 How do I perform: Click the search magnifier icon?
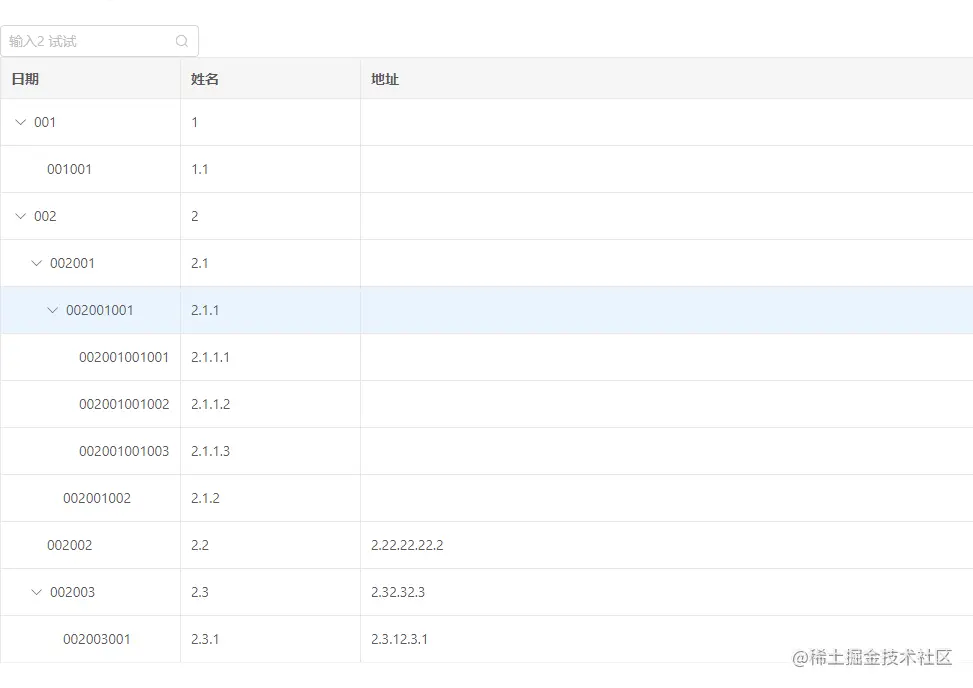pos(180,40)
